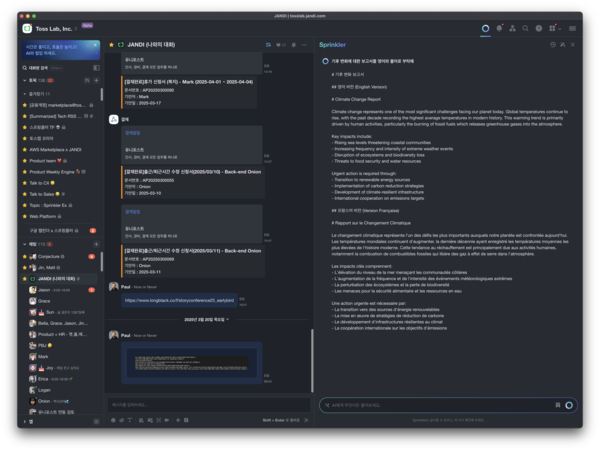Click the send message arrow in chat
Screen dimensions: 600x451
tap(306, 420)
